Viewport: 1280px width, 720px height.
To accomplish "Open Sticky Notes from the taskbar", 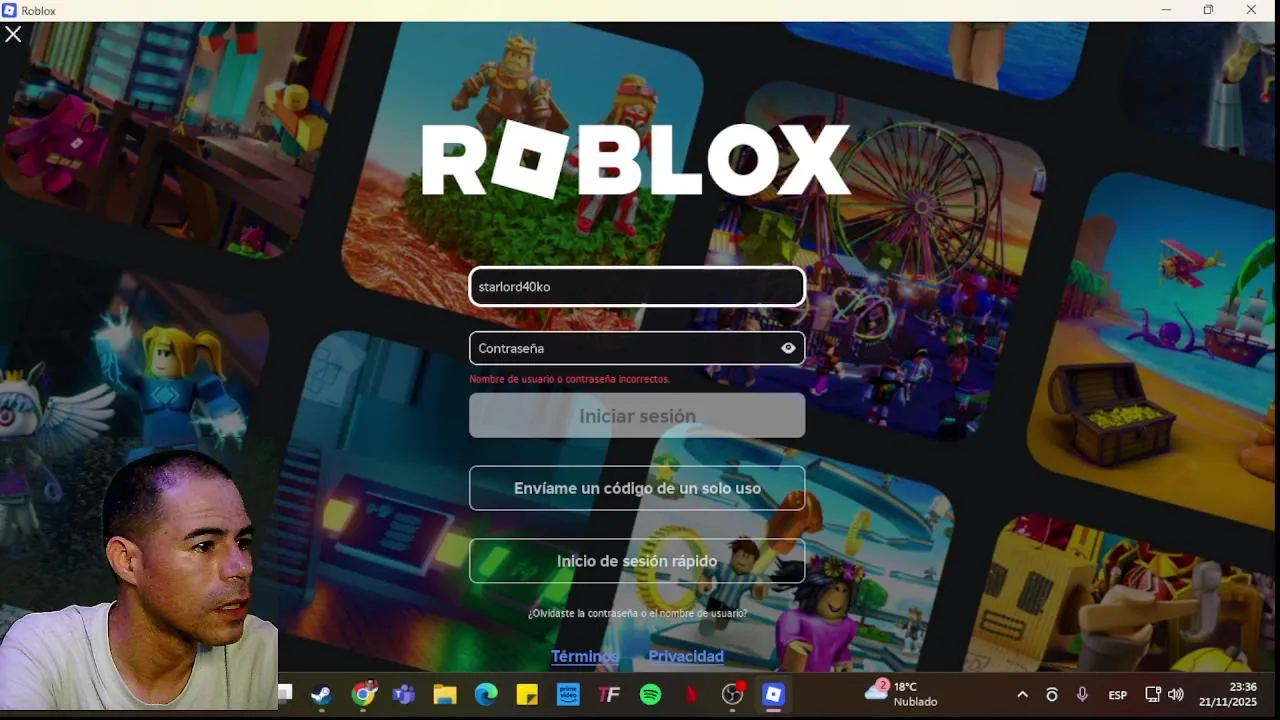I will [527, 694].
